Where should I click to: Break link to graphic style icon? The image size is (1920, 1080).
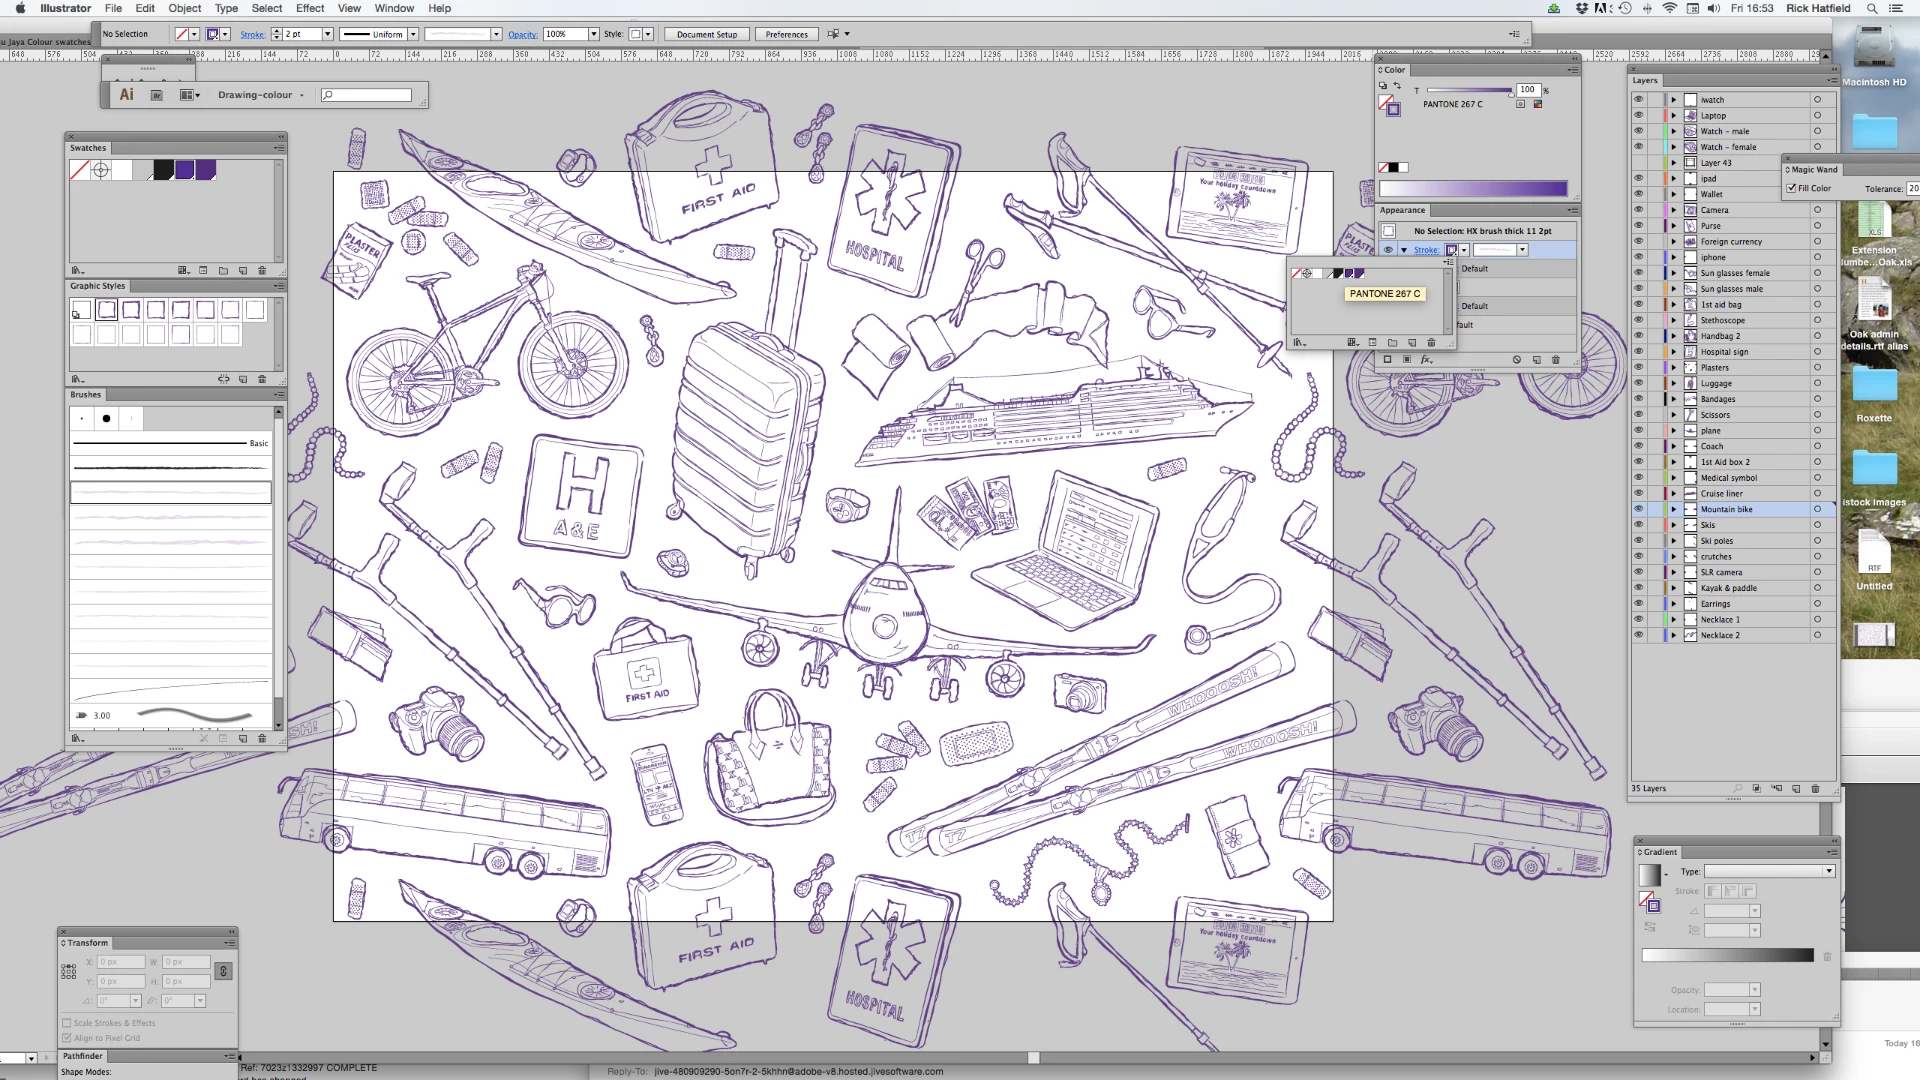[x=224, y=379]
